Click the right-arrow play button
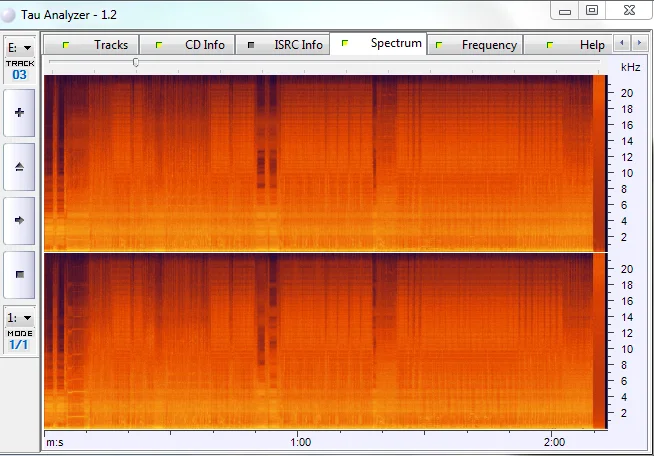The height and width of the screenshot is (456, 654). tap(19, 221)
